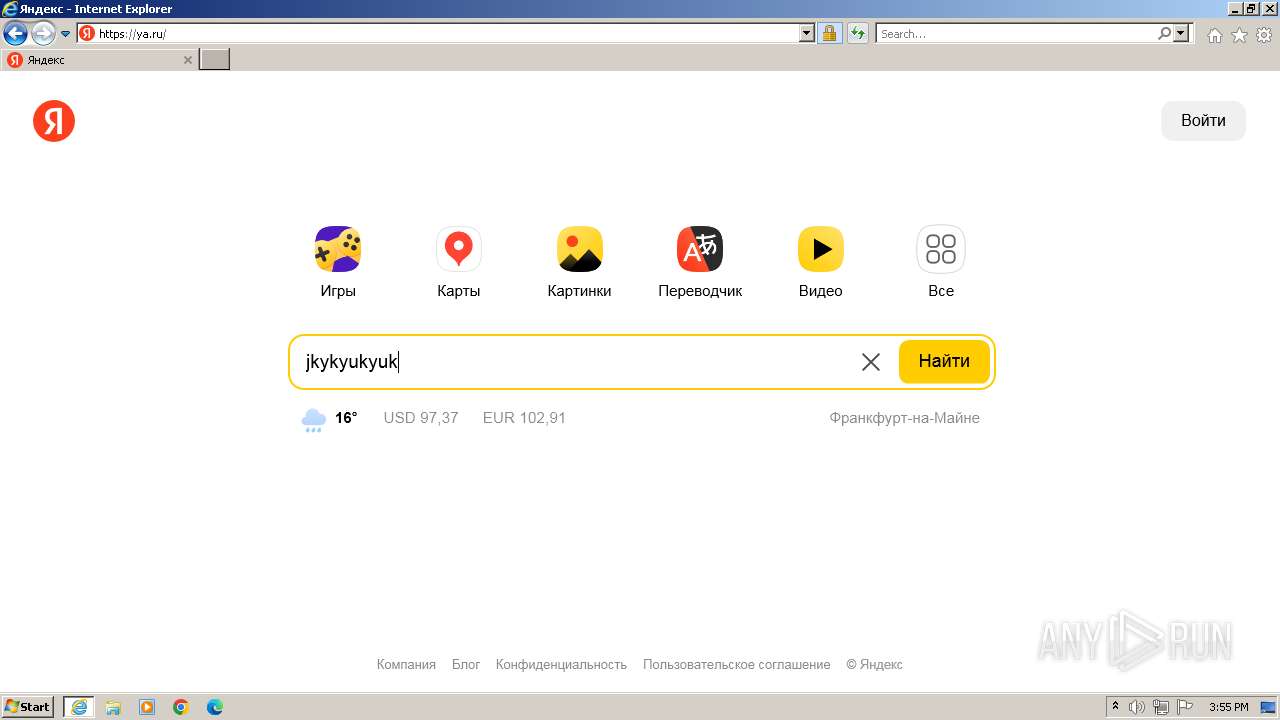Expand the address bar dropdown arrow
The height and width of the screenshot is (720, 1280).
pos(807,33)
